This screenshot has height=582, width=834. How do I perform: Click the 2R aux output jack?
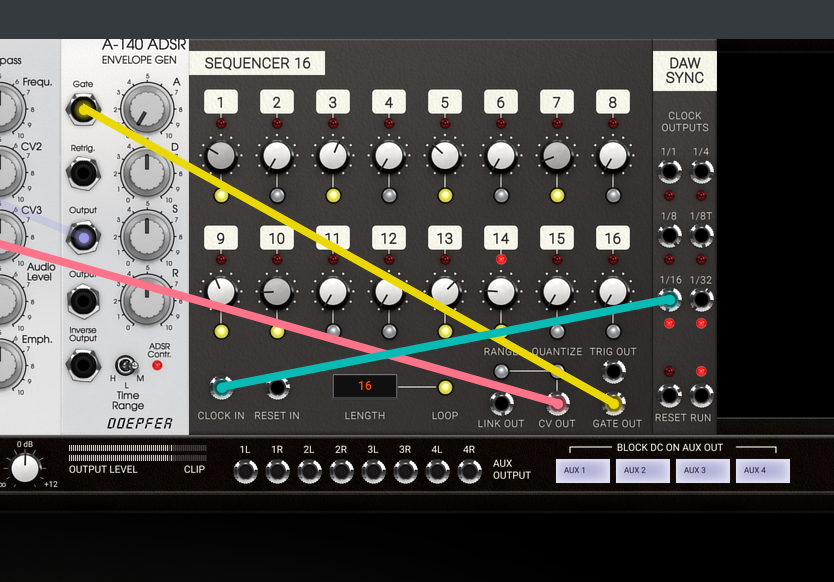coord(341,471)
